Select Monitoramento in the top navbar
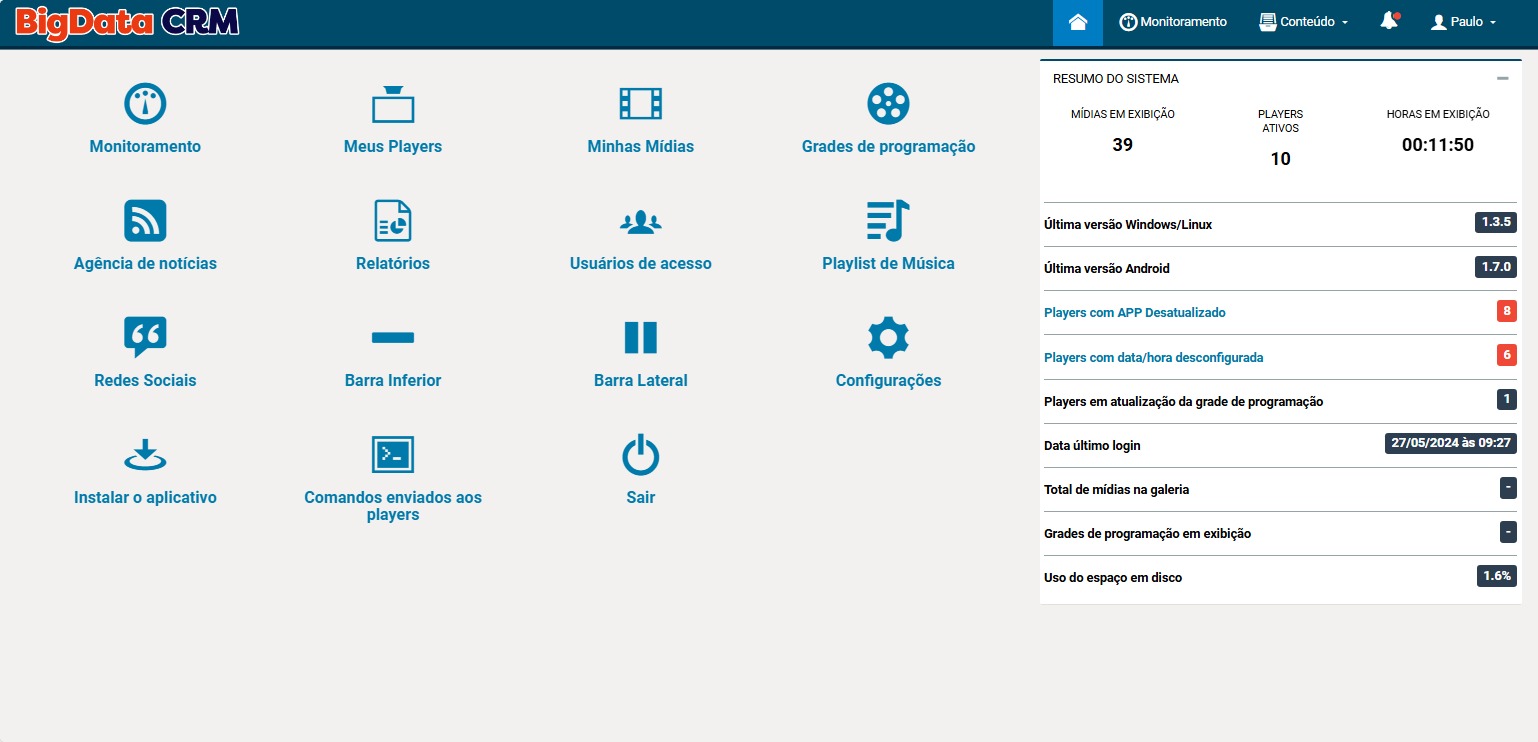1538x742 pixels. (x=1173, y=22)
